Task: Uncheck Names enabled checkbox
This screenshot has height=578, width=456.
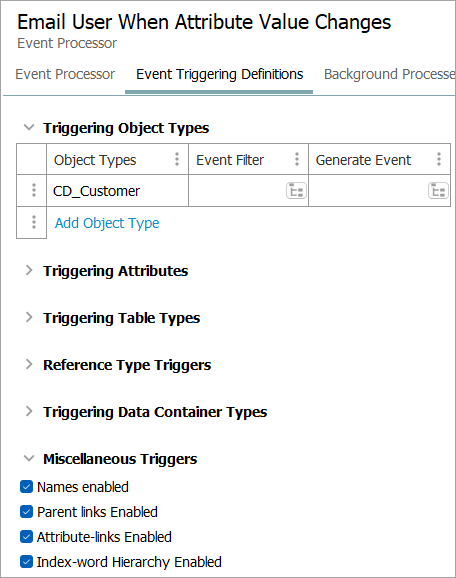Action: click(26, 487)
